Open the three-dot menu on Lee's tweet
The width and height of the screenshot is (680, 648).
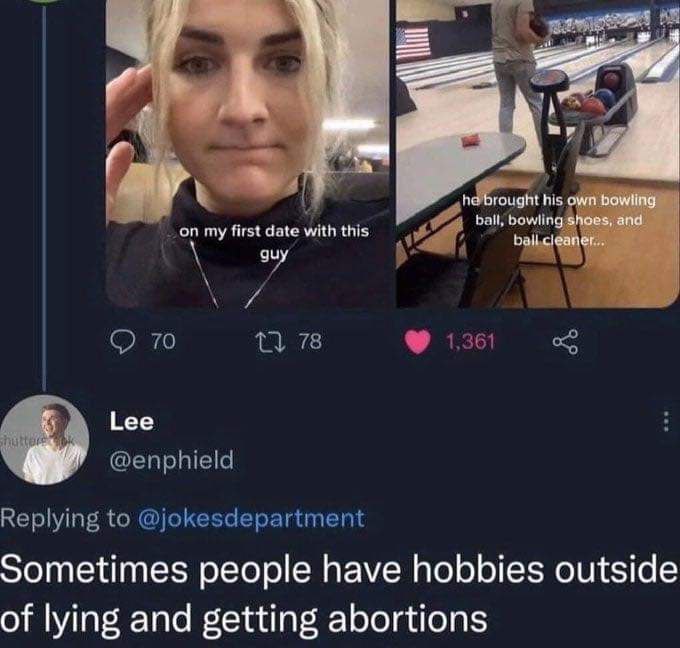coord(666,421)
